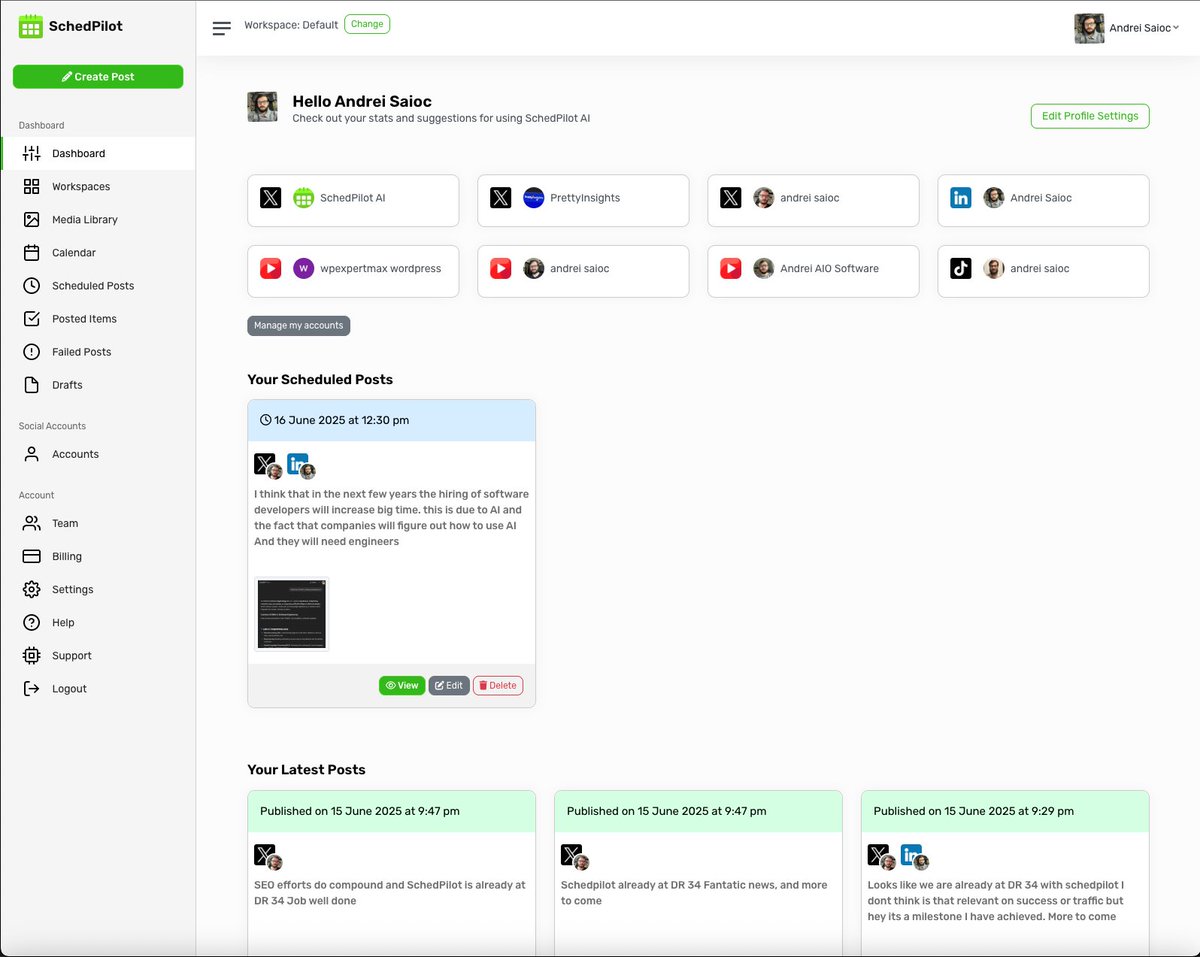The image size is (1200, 957).
Task: Open Media Library from the sidebar
Action: click(84, 220)
